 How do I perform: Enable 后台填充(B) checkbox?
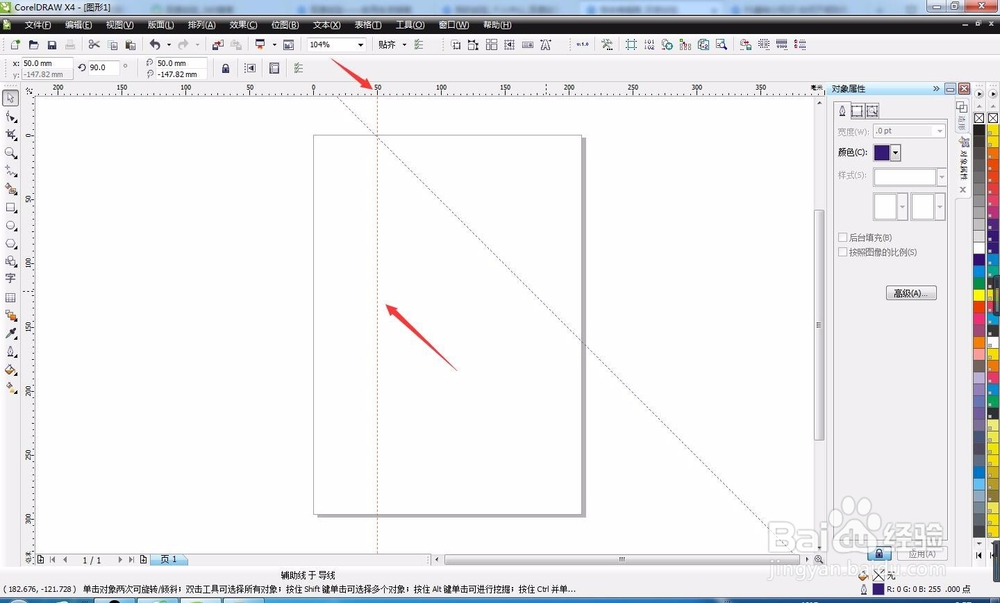[842, 237]
